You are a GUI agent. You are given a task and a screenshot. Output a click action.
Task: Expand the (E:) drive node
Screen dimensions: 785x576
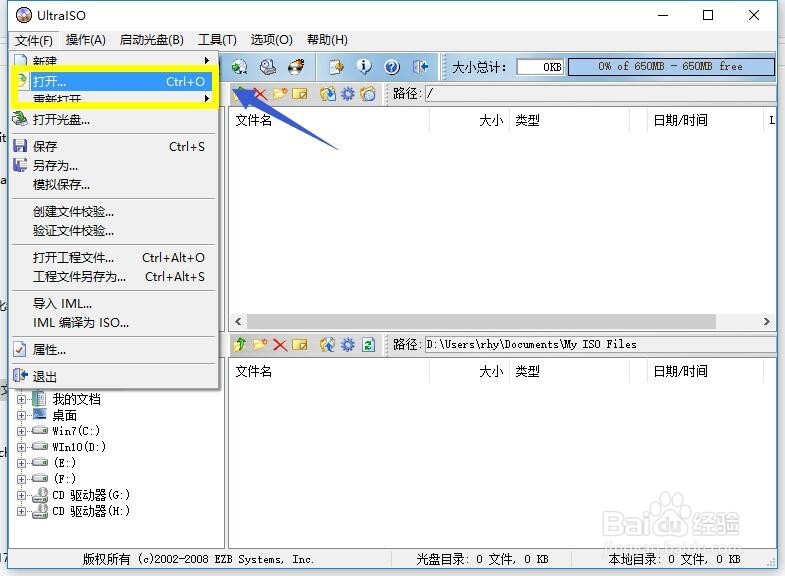point(21,463)
